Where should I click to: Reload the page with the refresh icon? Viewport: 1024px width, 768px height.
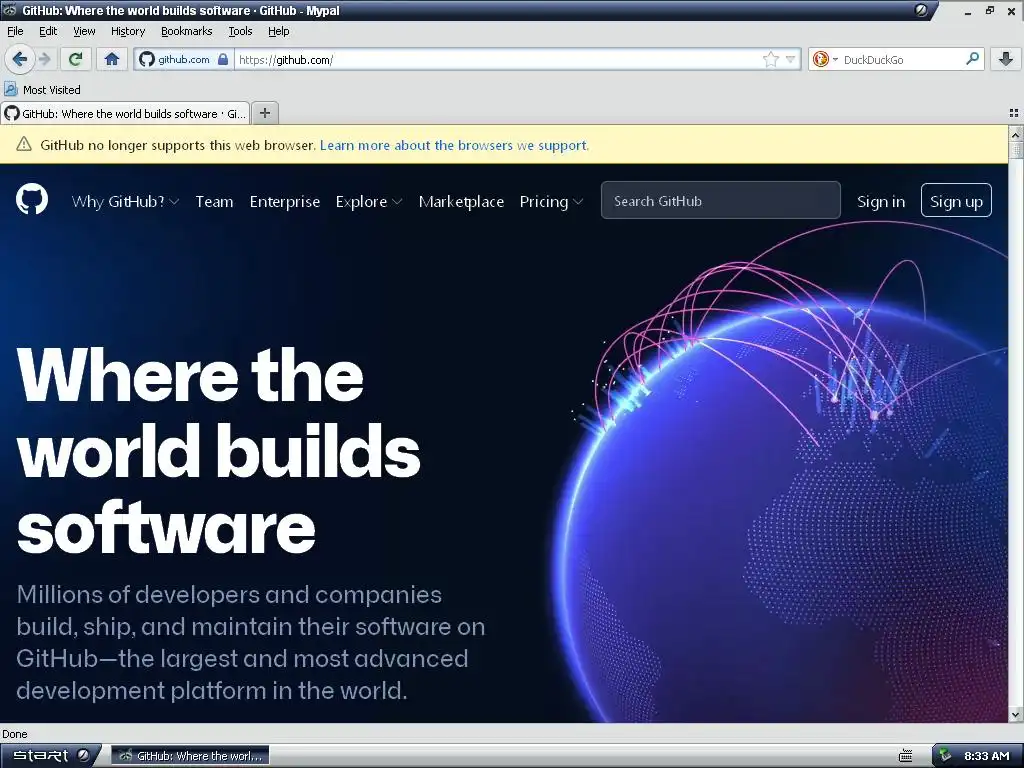[x=75, y=59]
